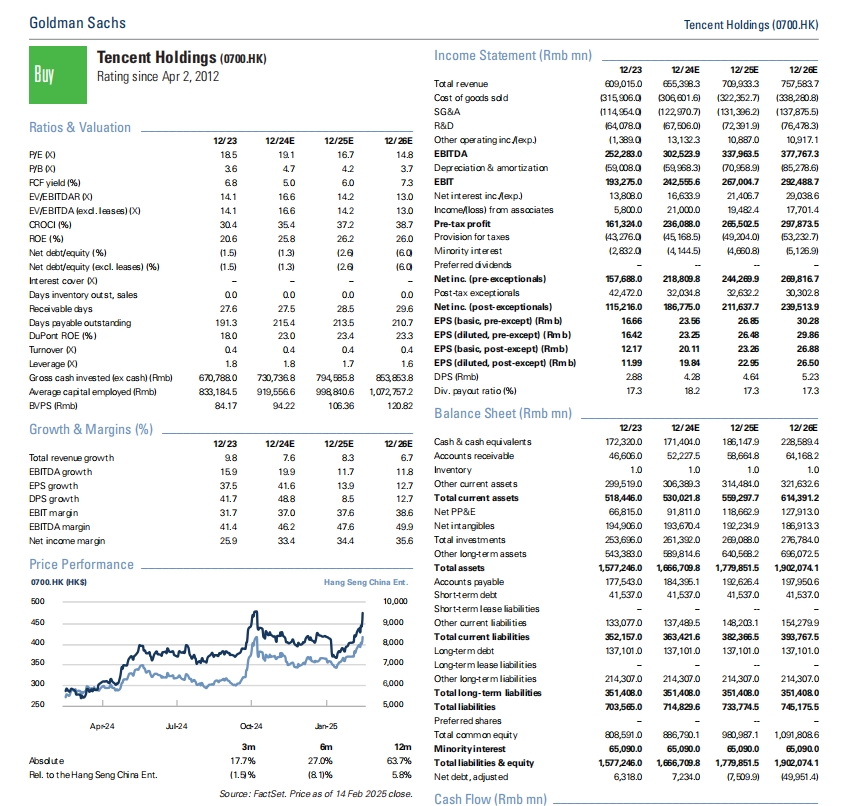Screen dimensions: 845x806
Task: Click the Net inc. (pre-exceptionals) label
Action: (x=490, y=279)
